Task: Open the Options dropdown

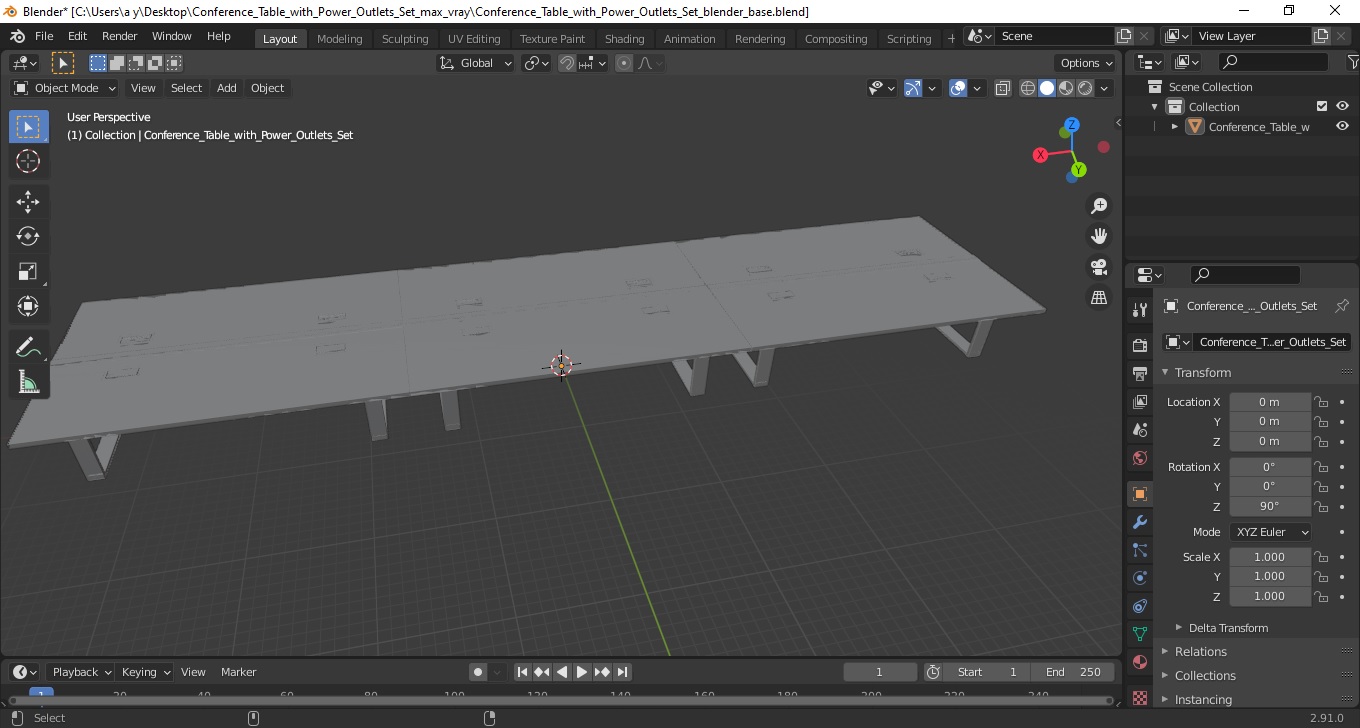Action: 1087,63
